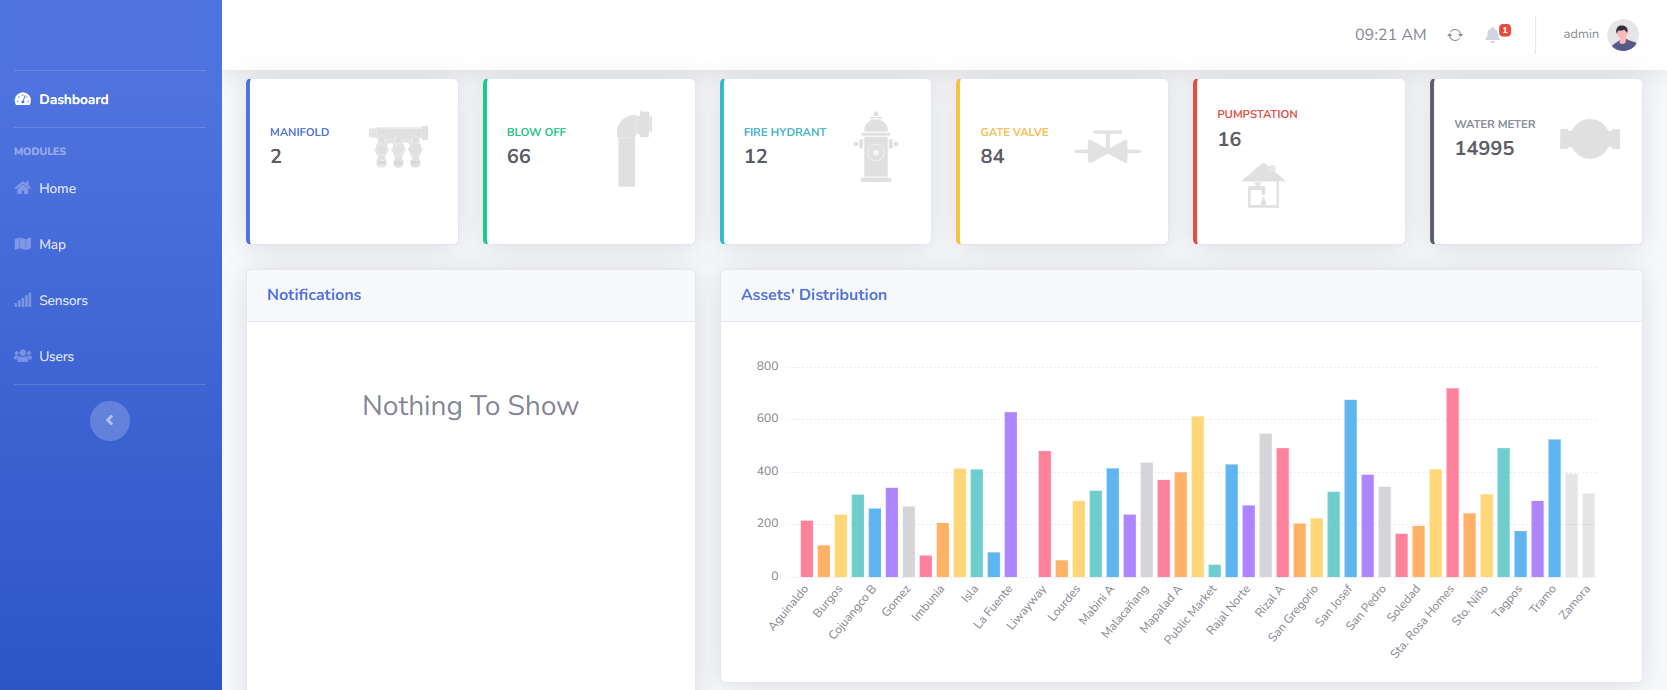Open the Dashboard page in the sidebar
Viewport: 1667px width, 690px height.
coord(73,99)
